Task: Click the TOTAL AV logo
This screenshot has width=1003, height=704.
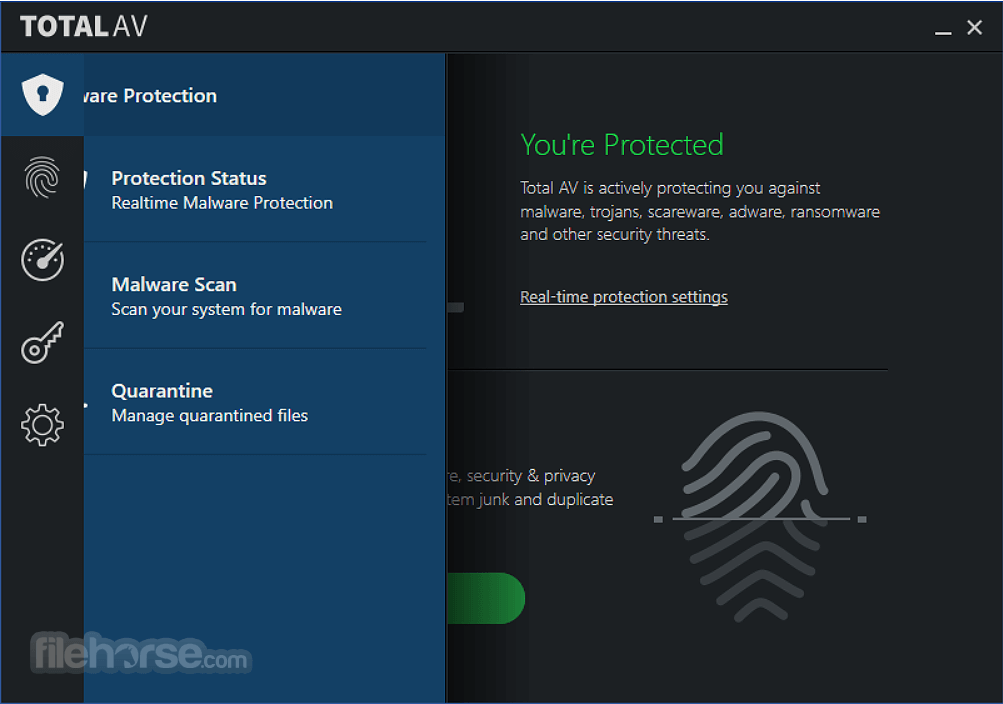Action: (84, 26)
